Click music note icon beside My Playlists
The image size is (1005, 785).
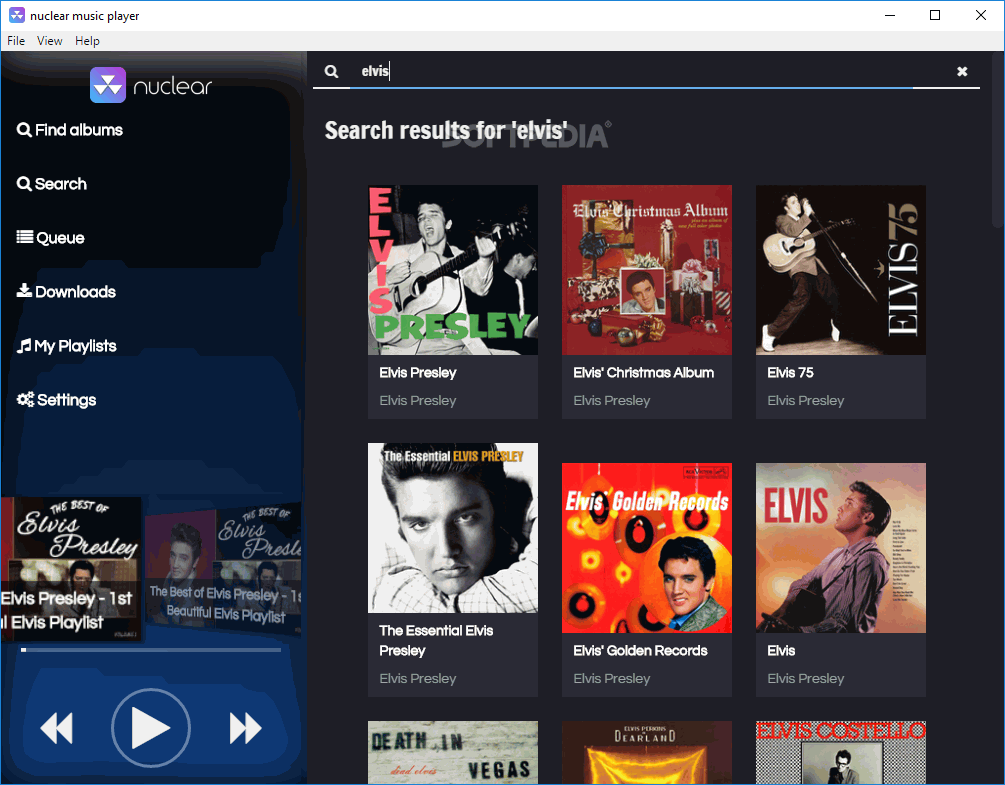[24, 346]
